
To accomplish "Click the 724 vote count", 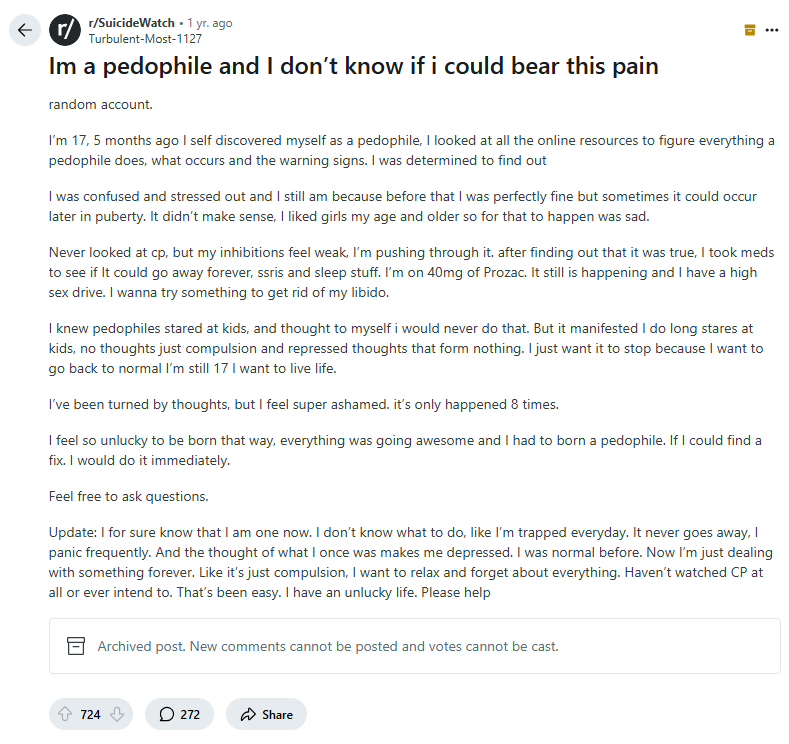I will [x=91, y=714].
